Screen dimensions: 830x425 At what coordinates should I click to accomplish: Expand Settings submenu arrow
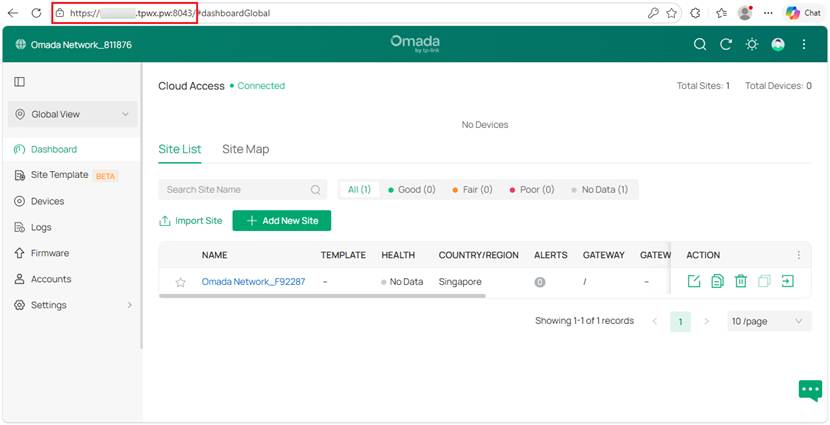pyautogui.click(x=130, y=305)
